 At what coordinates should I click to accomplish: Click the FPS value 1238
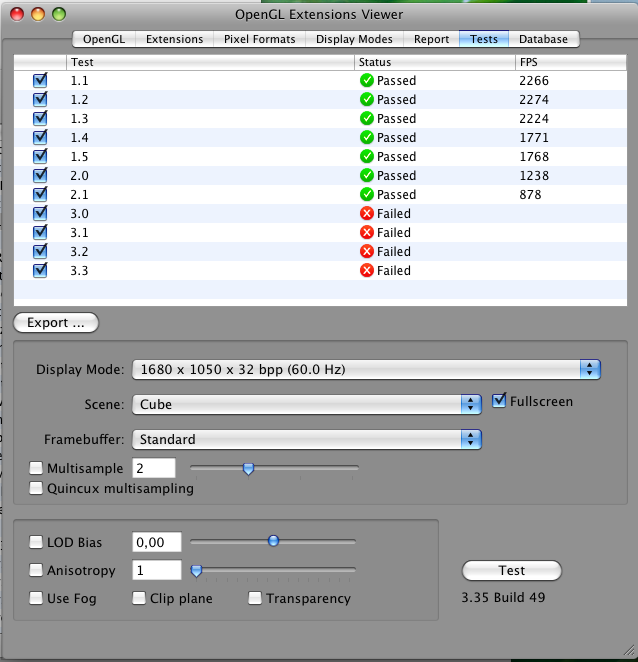[x=534, y=175]
